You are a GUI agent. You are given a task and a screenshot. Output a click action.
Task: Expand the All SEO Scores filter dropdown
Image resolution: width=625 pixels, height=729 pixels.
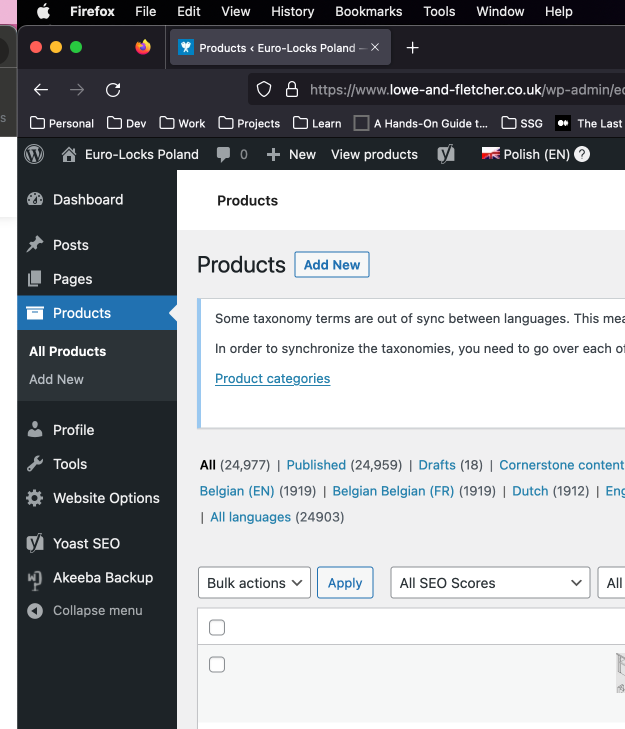coord(490,583)
